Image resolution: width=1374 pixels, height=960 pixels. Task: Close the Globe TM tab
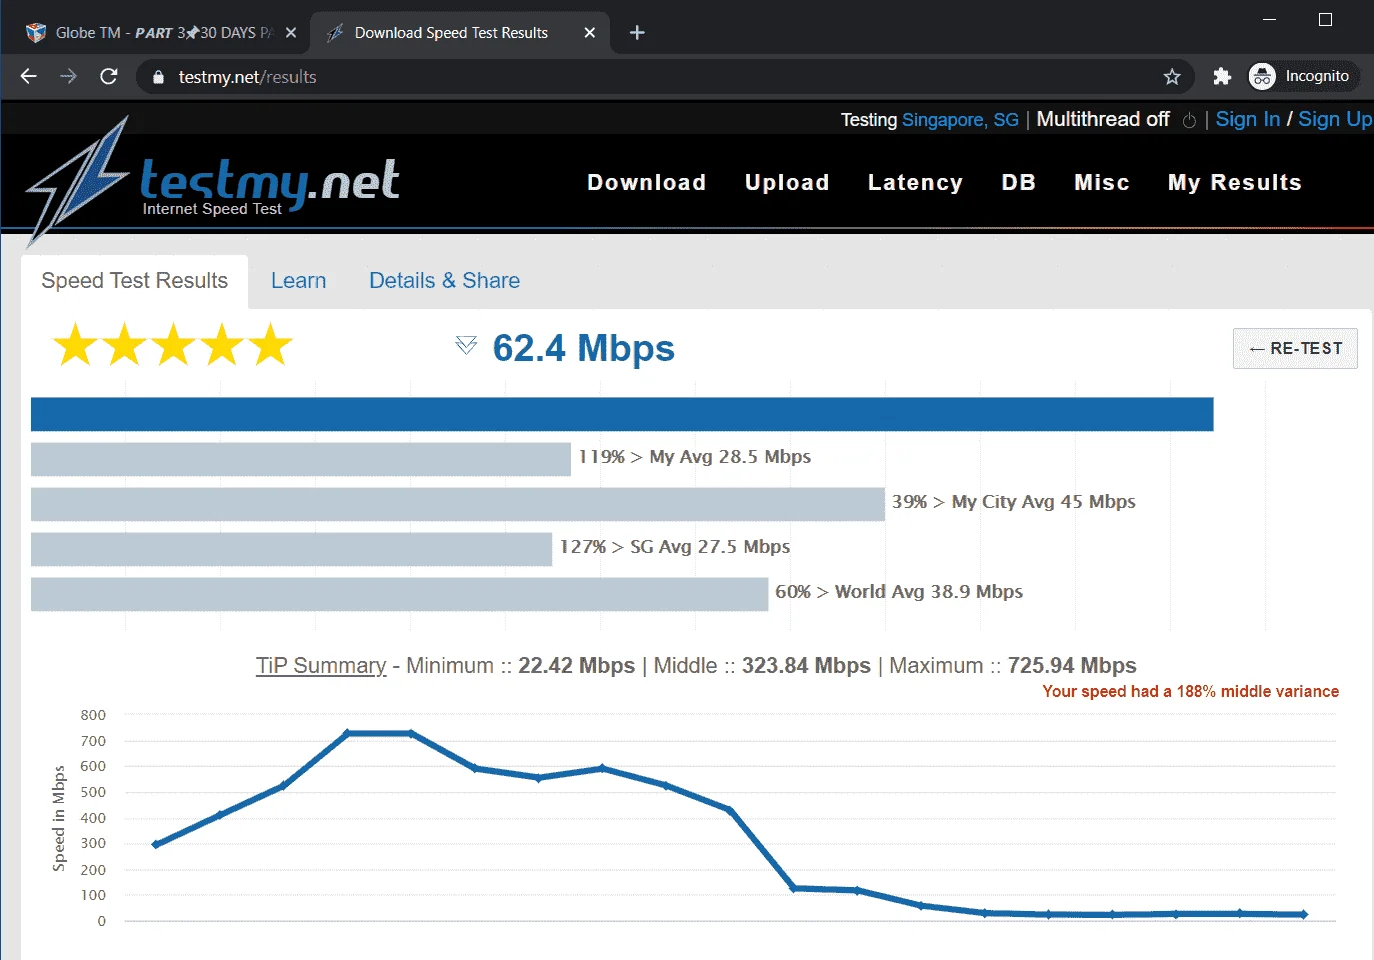(291, 33)
